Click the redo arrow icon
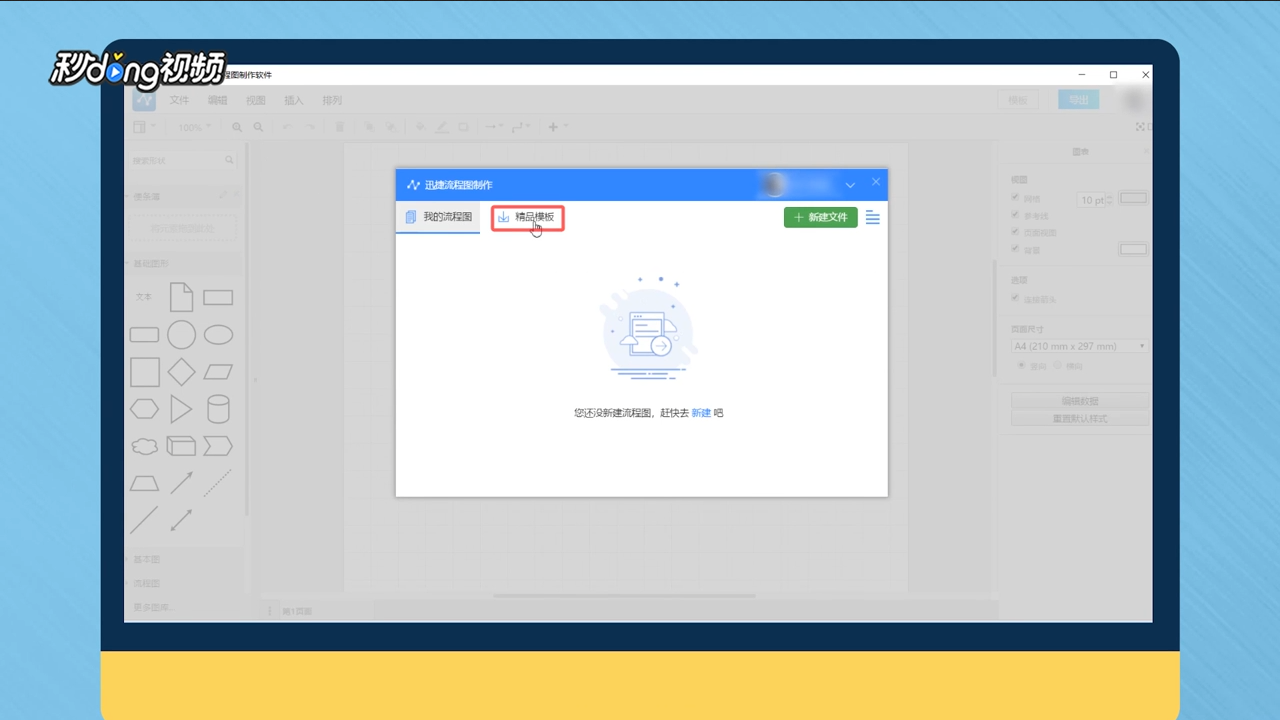This screenshot has width=1280, height=720. click(310, 127)
